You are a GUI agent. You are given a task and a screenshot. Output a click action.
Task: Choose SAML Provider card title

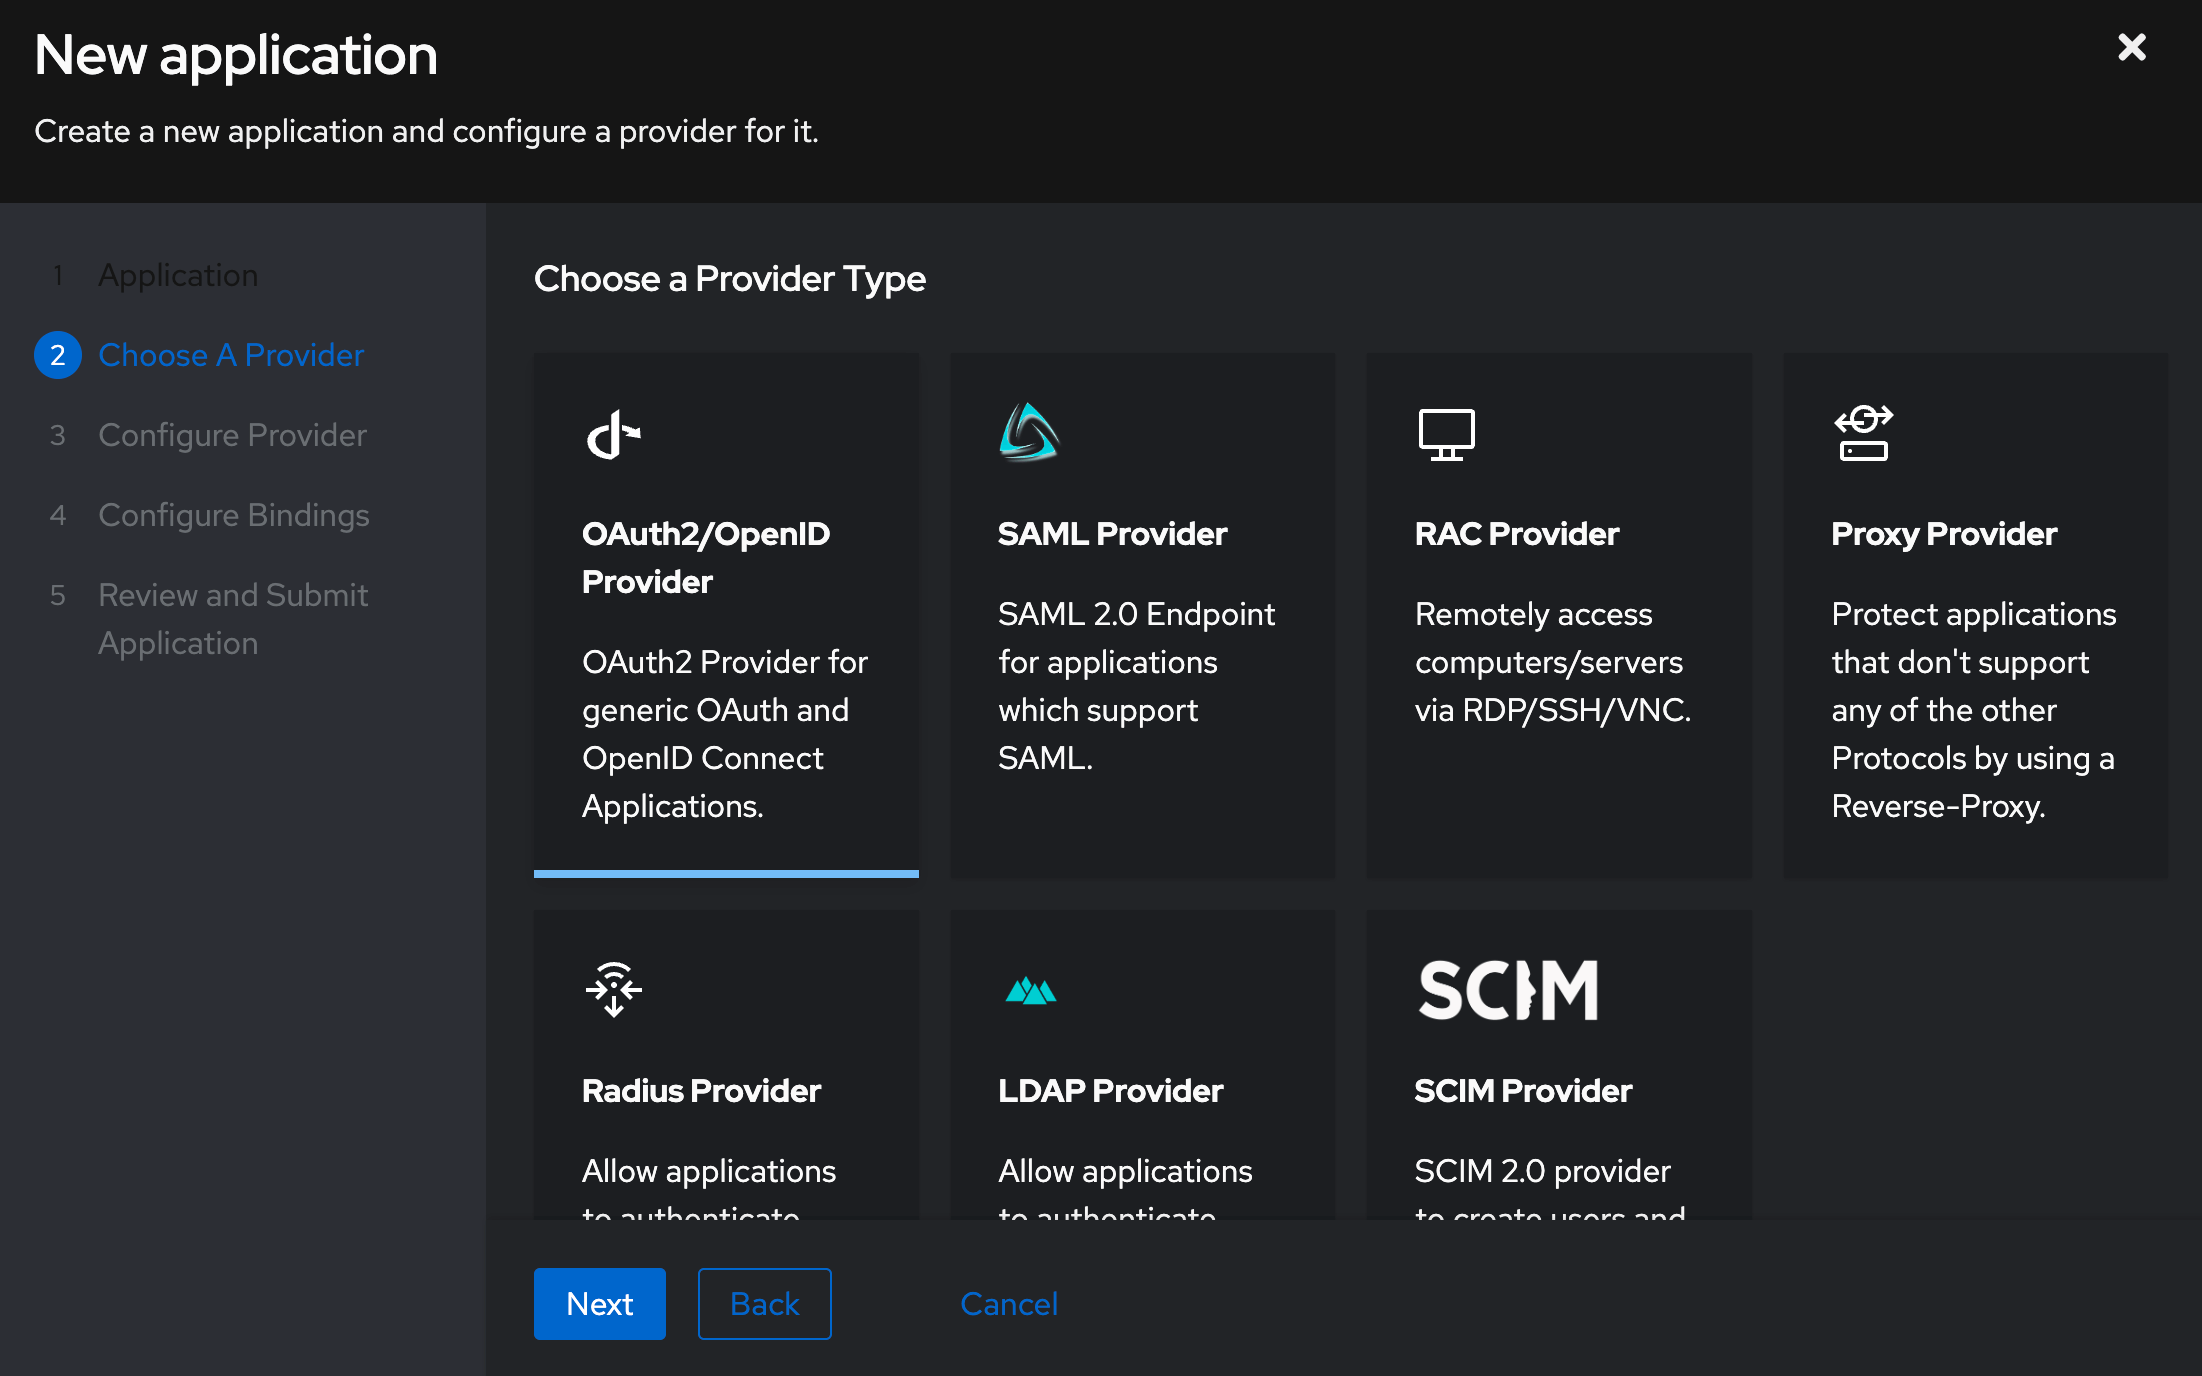click(x=1112, y=534)
